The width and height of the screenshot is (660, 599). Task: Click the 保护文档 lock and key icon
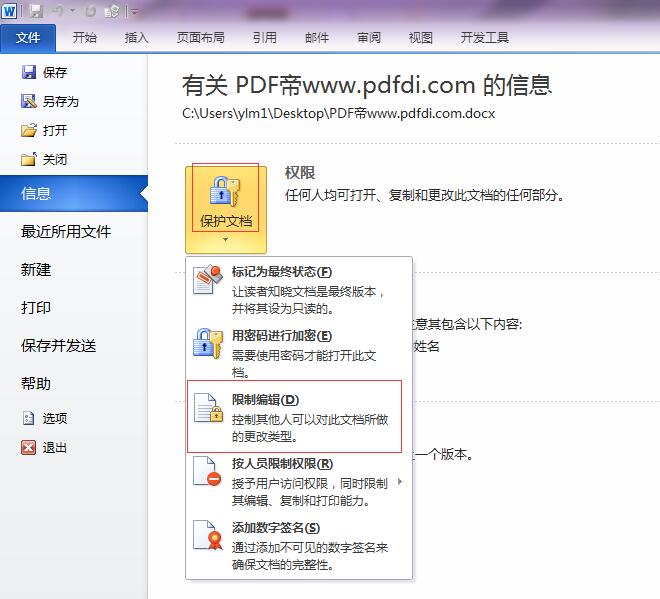(x=225, y=192)
